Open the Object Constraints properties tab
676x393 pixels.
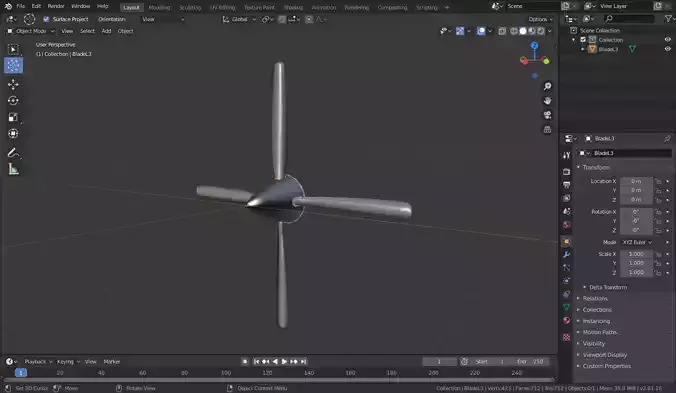pos(566,294)
